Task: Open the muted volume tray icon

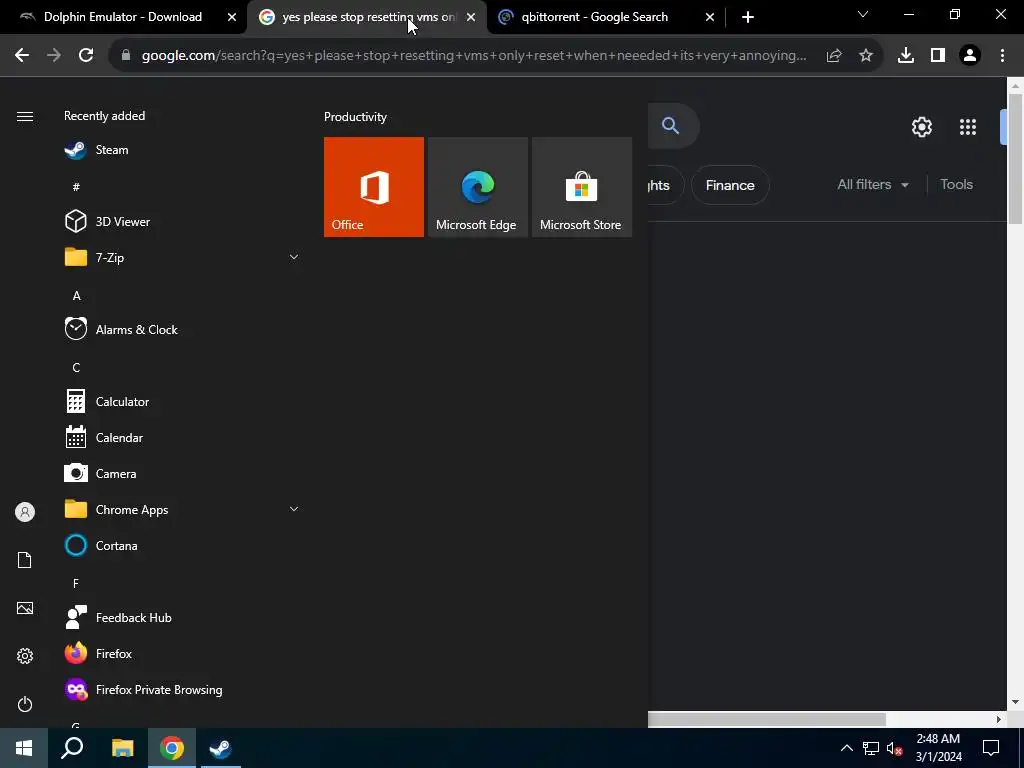Action: [x=894, y=748]
